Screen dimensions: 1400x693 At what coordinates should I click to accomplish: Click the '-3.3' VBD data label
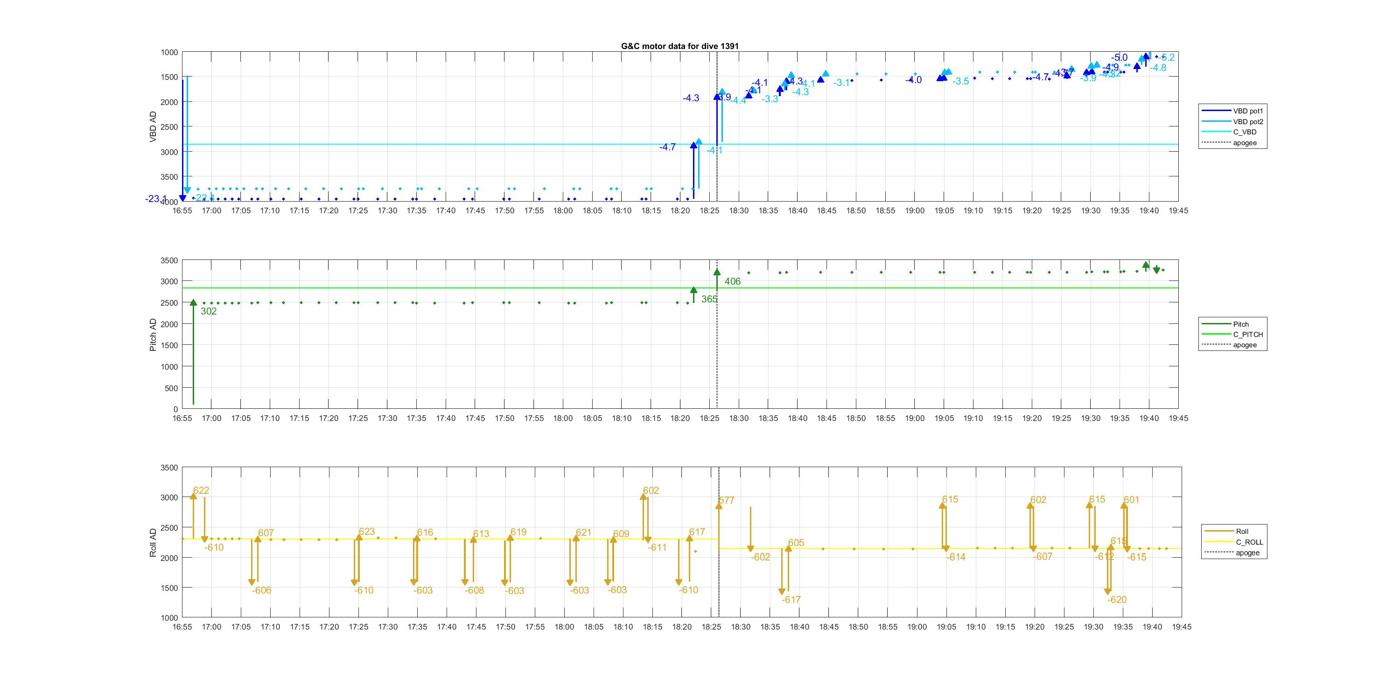click(x=770, y=99)
